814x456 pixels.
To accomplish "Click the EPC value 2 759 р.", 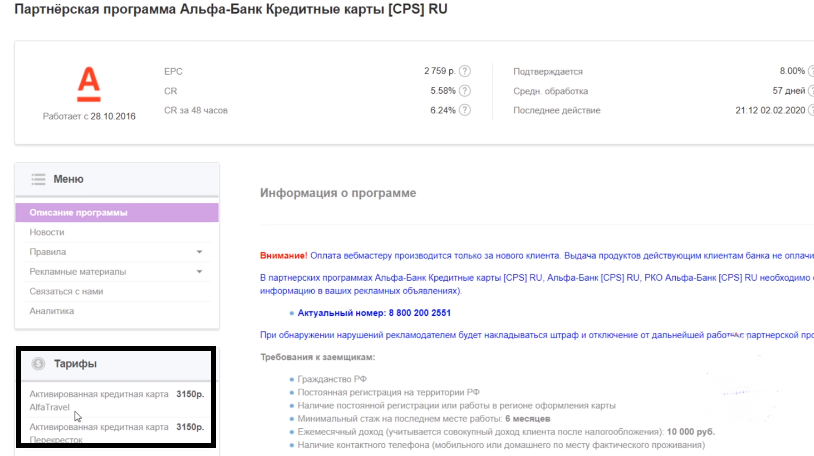I will click(x=440, y=71).
